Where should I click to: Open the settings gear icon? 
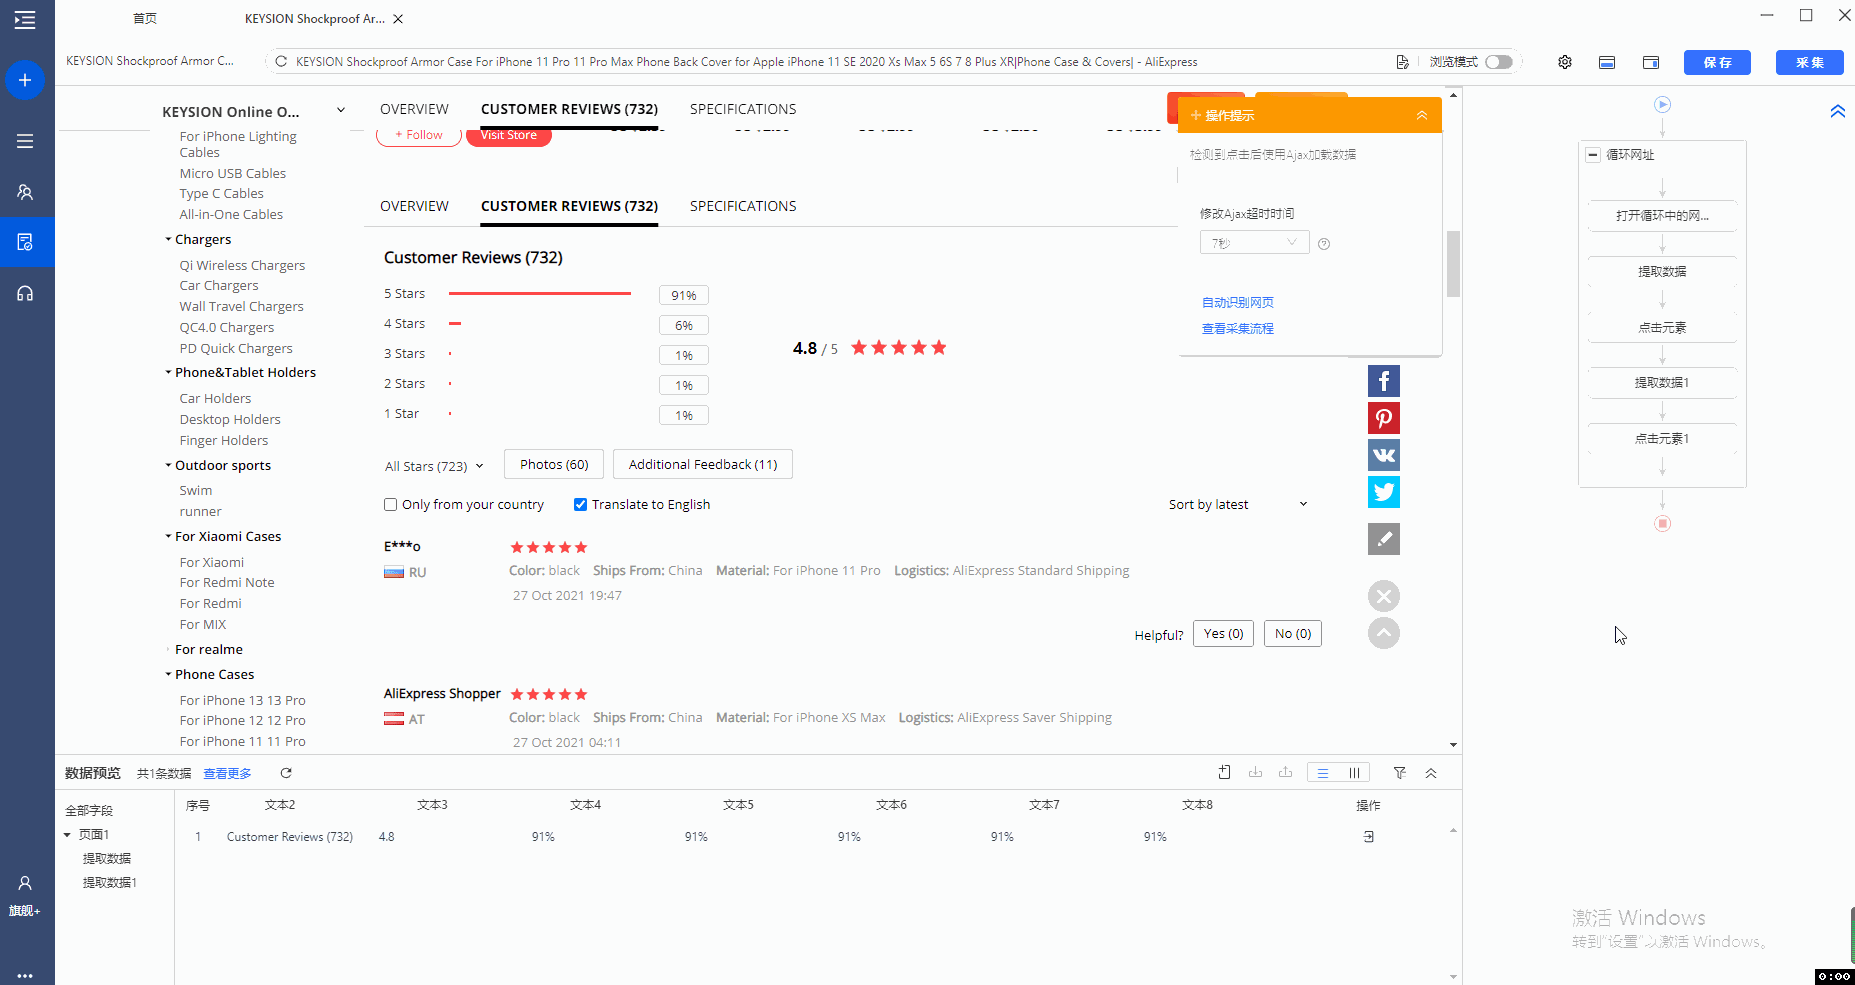(1565, 62)
